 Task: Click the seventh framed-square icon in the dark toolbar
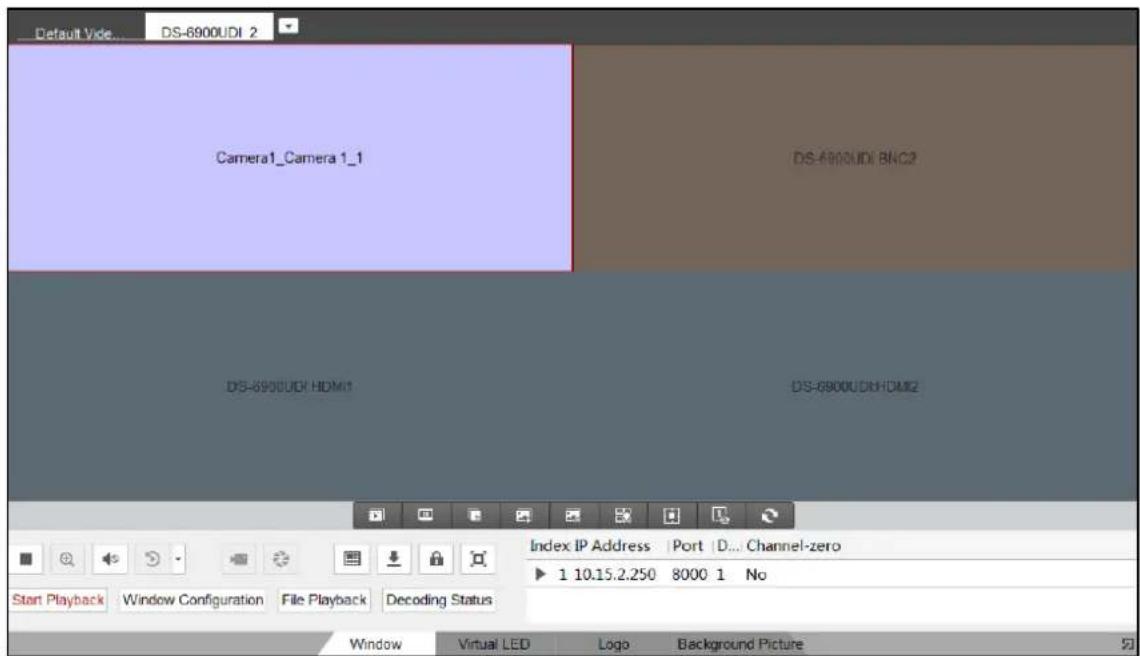[x=671, y=516]
